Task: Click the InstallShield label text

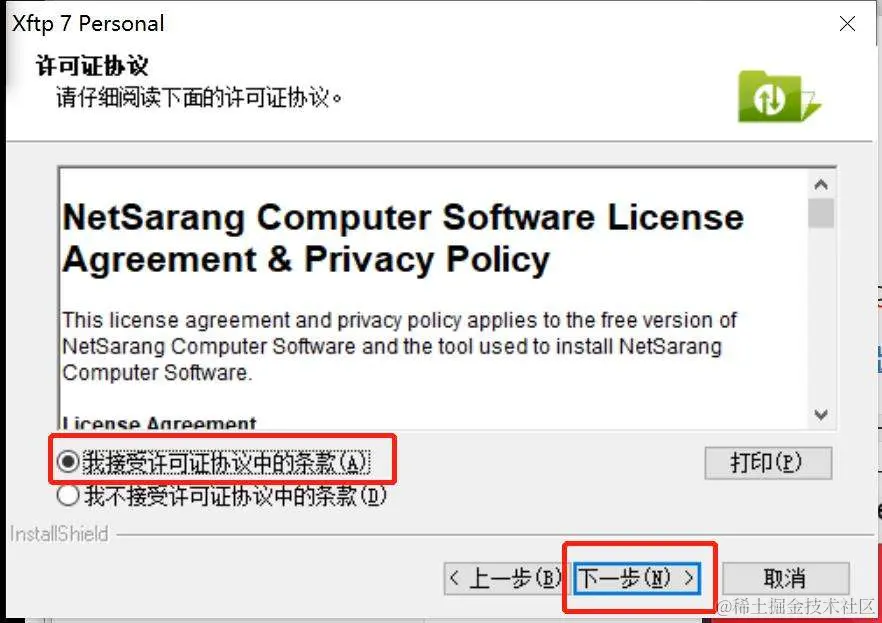Action: [59, 534]
